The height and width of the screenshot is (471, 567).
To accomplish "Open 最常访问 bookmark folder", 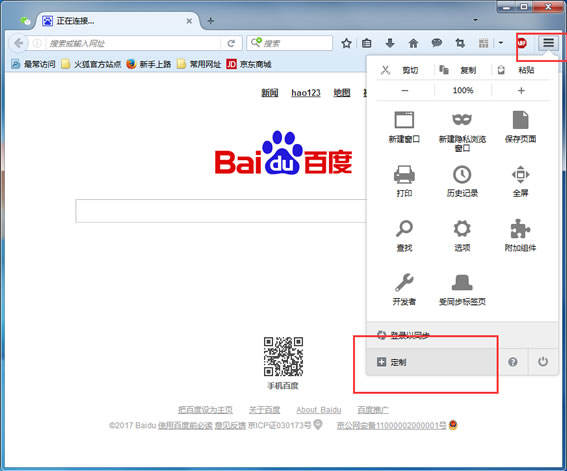I will click(x=33, y=64).
